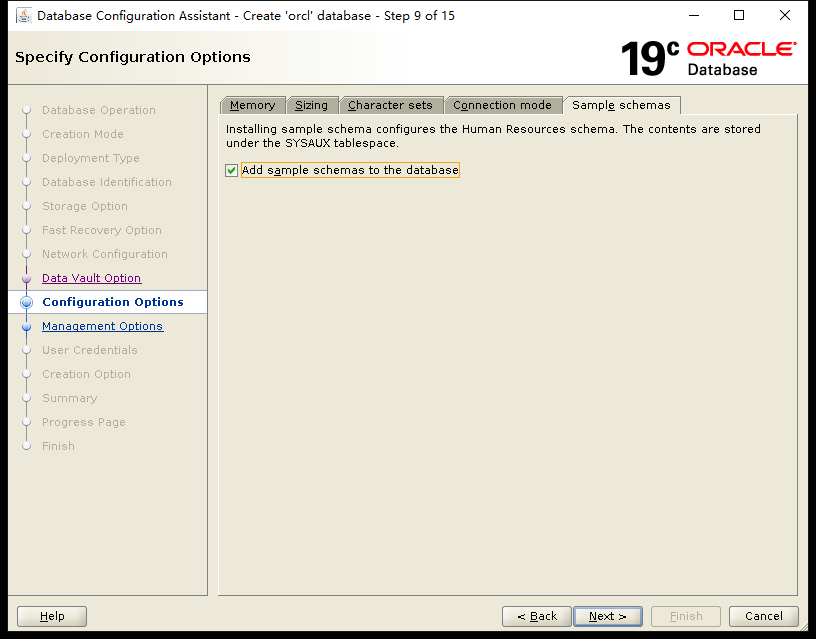Screen dimensions: 816x639
Task: Click the Finish step label in sidebar
Action: 58,446
